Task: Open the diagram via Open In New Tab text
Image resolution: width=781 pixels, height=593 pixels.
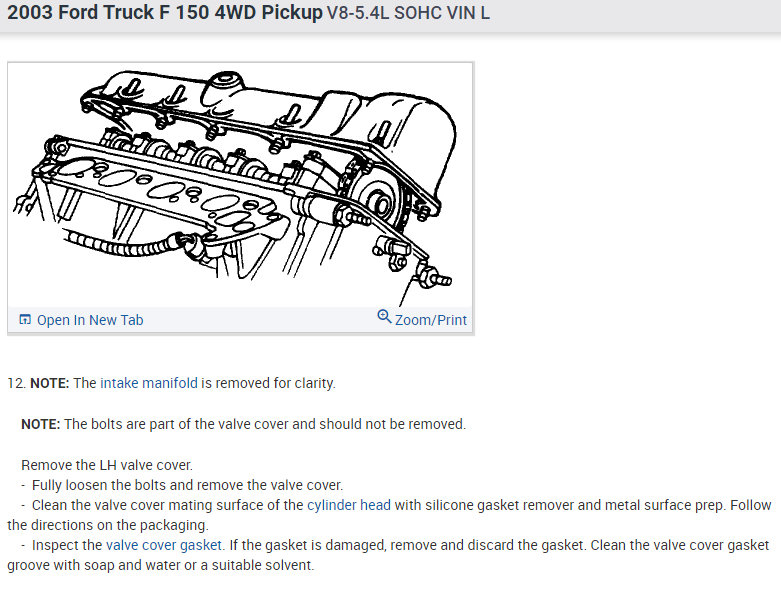Action: pos(90,320)
